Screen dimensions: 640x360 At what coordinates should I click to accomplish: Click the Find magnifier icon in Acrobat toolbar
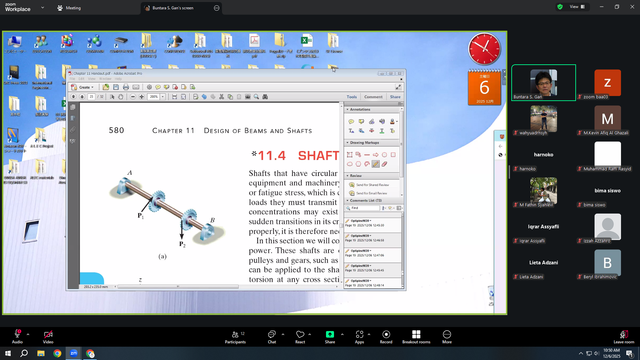[x=256, y=97]
